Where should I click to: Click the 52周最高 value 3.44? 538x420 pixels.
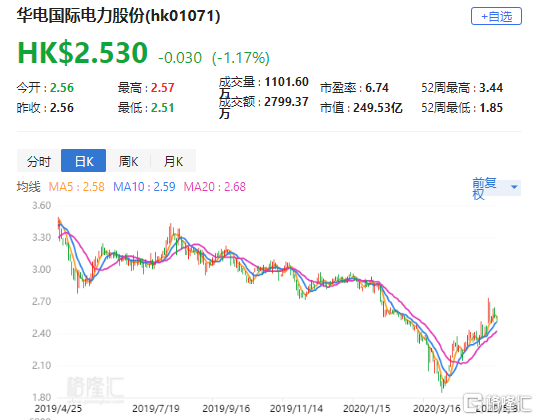coord(491,88)
